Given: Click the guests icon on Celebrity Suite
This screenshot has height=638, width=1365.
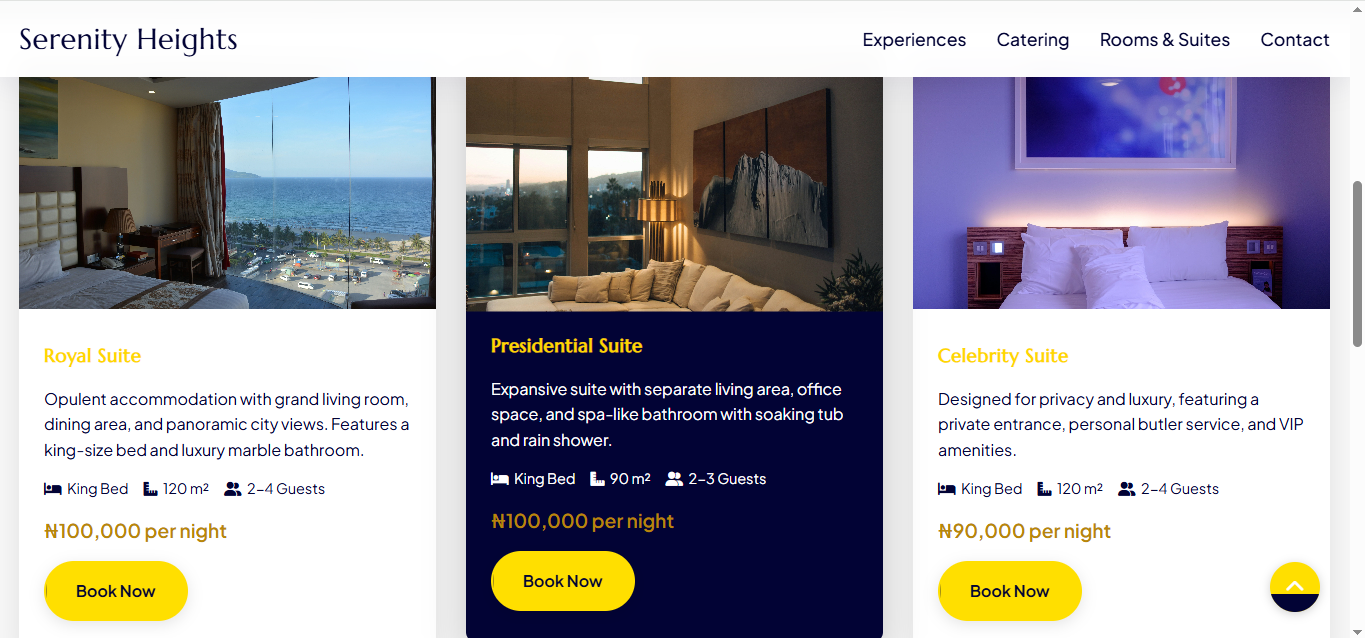Looking at the screenshot, I should pos(1128,488).
